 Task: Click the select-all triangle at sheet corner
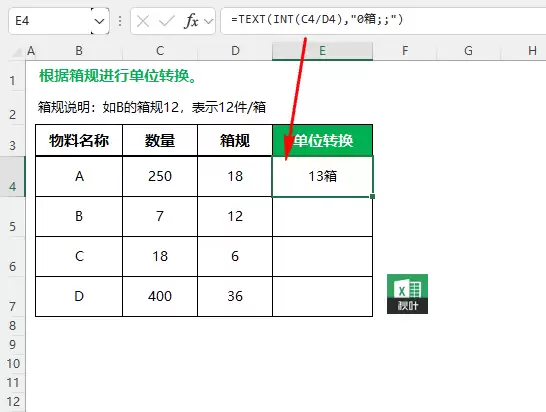[x=17, y=52]
